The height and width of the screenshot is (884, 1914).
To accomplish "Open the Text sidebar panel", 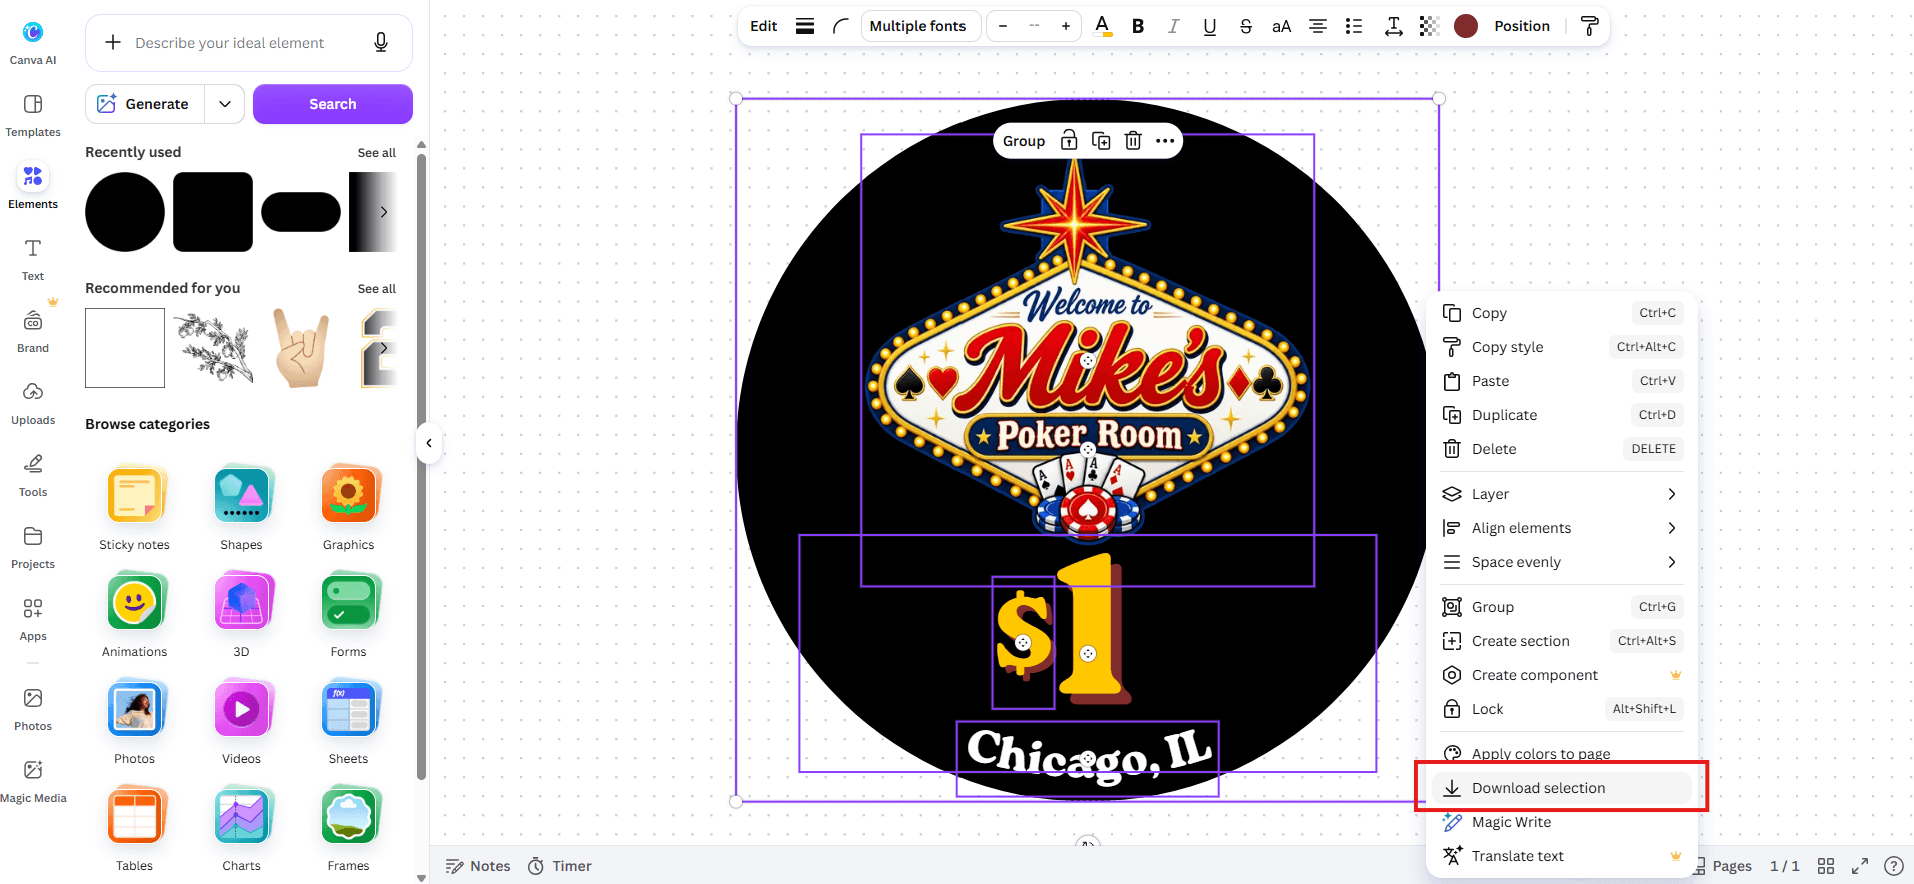I will (x=33, y=259).
